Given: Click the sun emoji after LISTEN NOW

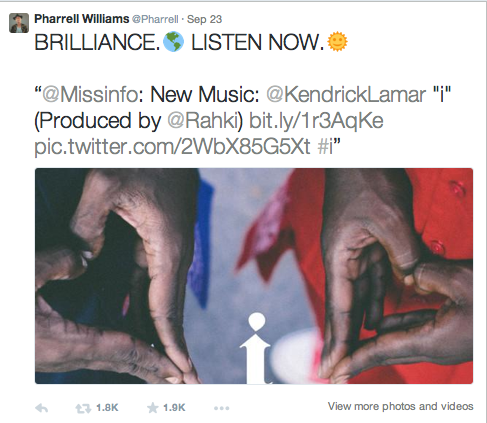Looking at the screenshot, I should pyautogui.click(x=337, y=42).
